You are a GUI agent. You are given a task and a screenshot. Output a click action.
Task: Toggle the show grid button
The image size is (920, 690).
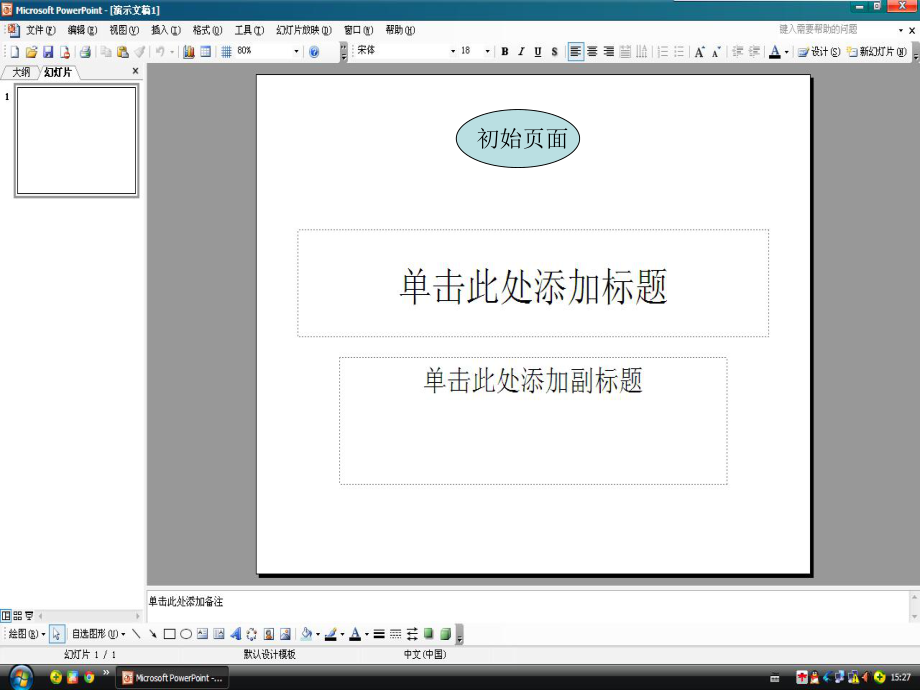tap(226, 52)
